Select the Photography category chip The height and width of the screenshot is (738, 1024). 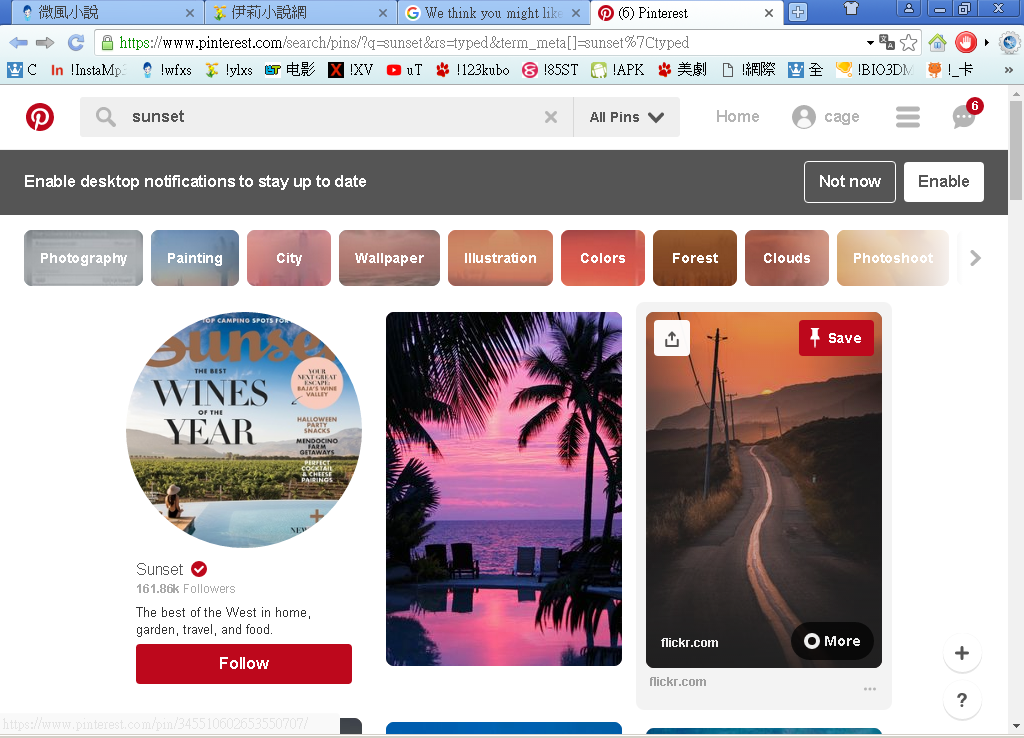click(x=84, y=258)
